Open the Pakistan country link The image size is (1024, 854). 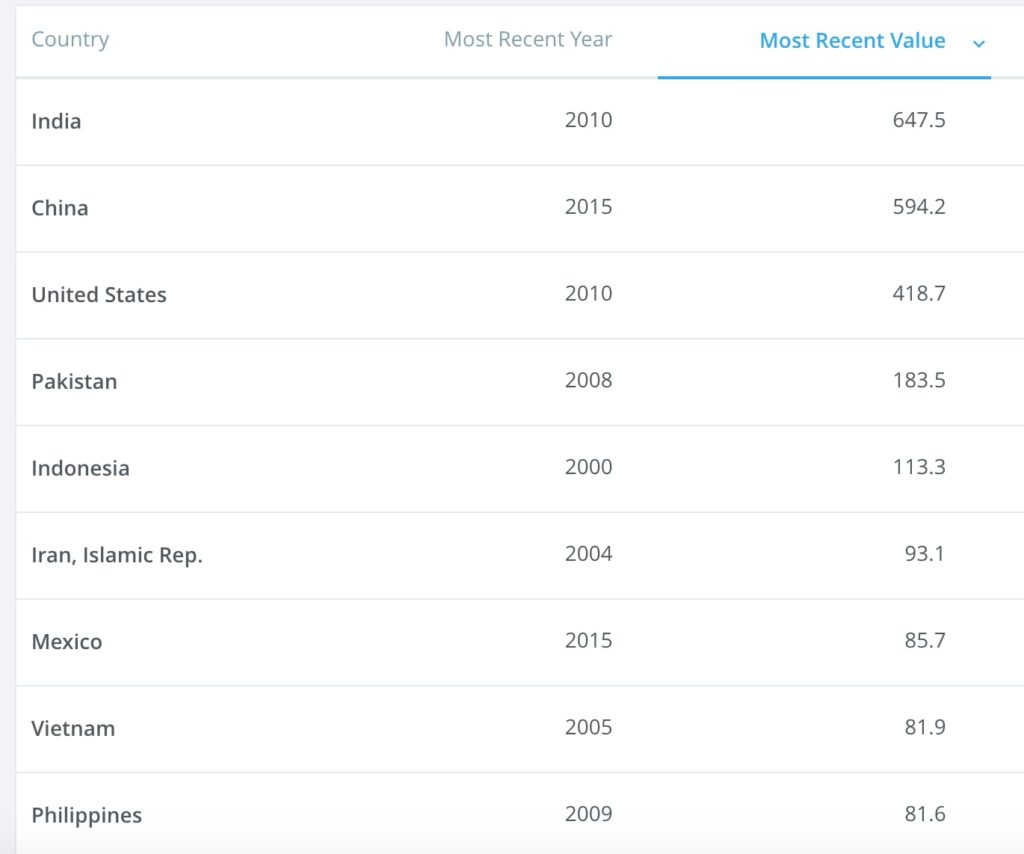point(74,381)
